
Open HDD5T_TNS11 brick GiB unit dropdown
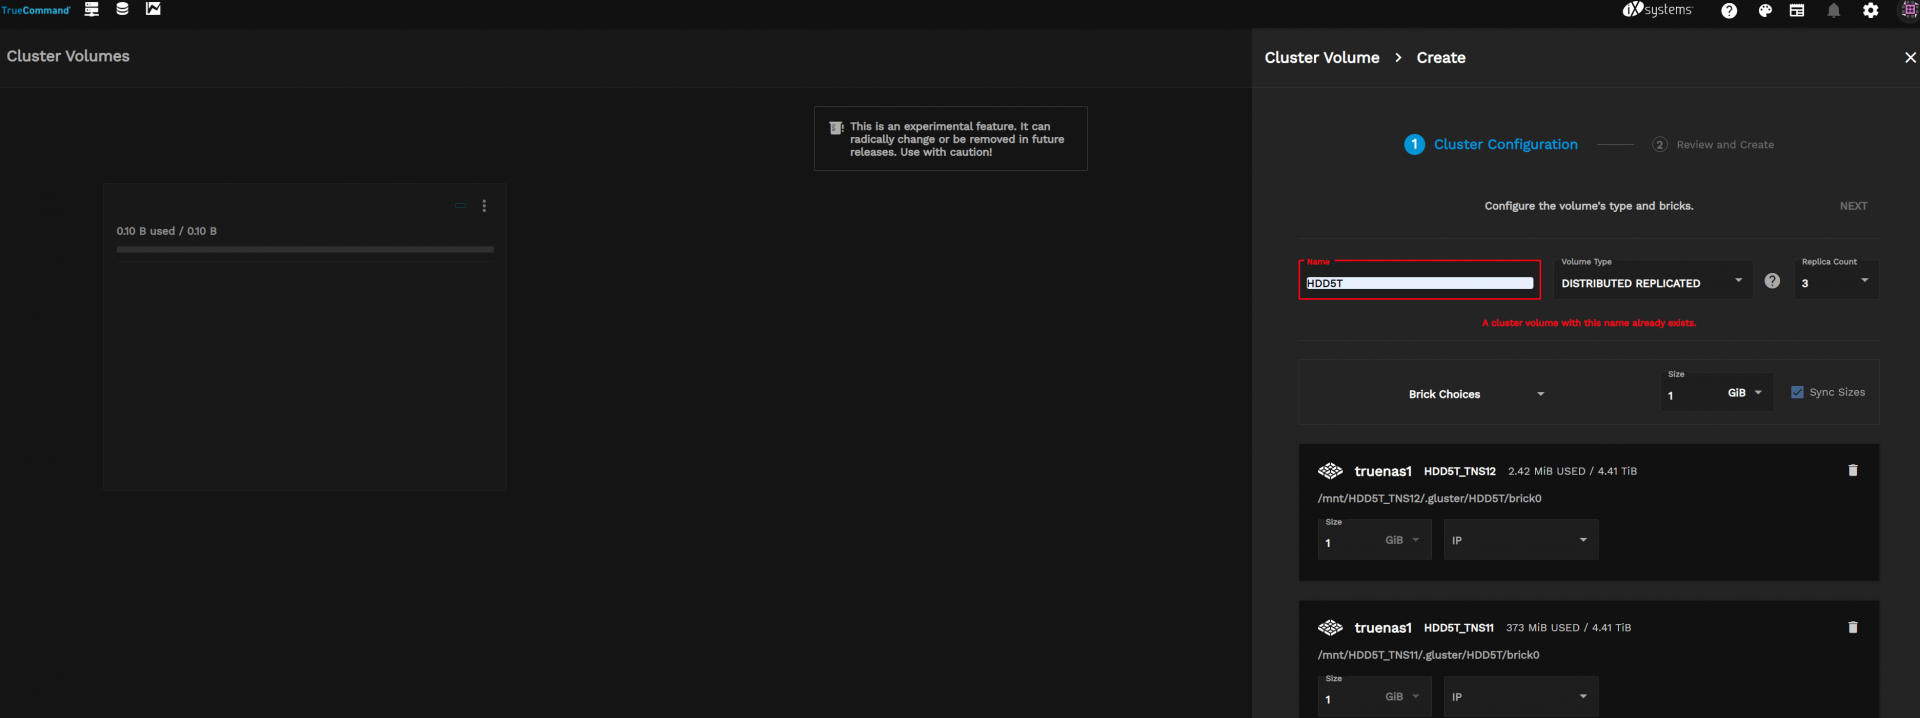click(1402, 697)
